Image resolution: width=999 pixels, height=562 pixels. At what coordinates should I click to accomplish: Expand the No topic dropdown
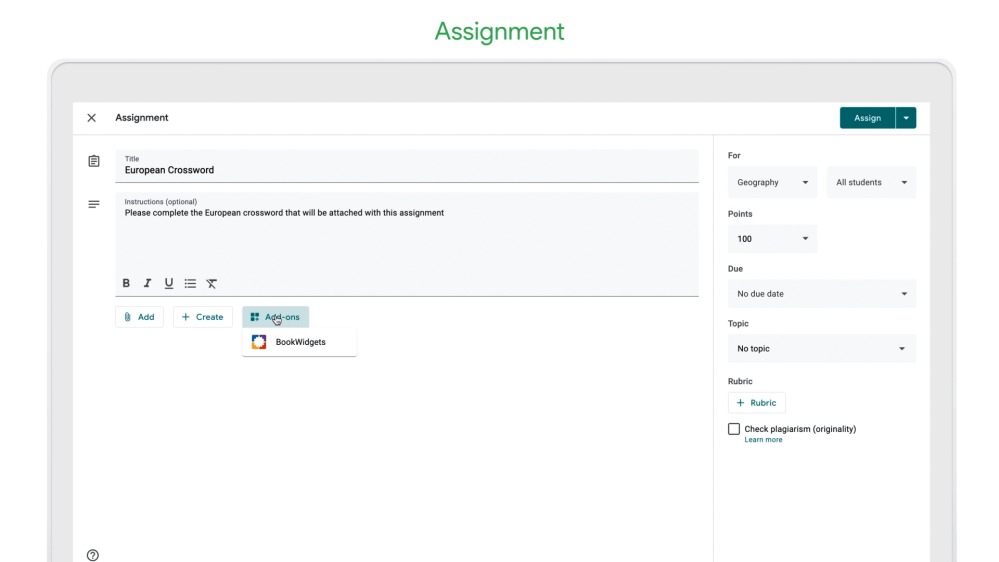pos(821,349)
